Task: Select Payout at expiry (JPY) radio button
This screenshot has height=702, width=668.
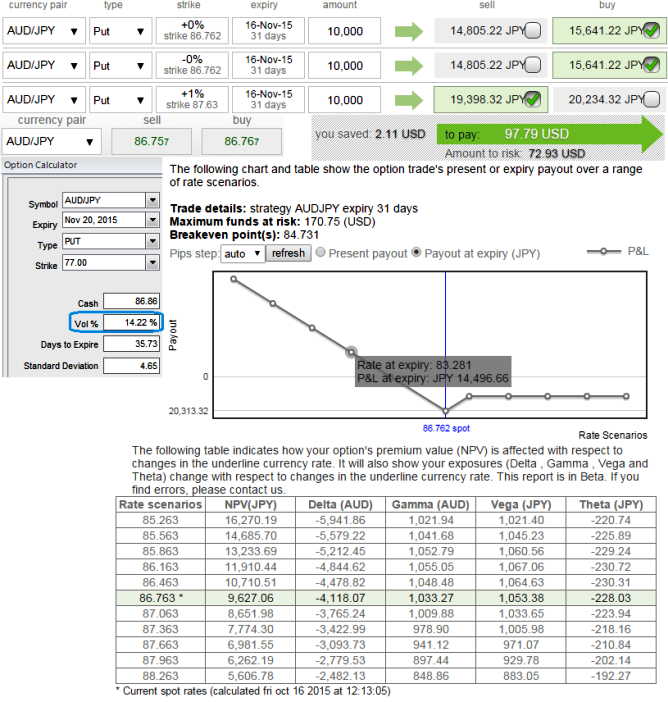Action: 416,252
